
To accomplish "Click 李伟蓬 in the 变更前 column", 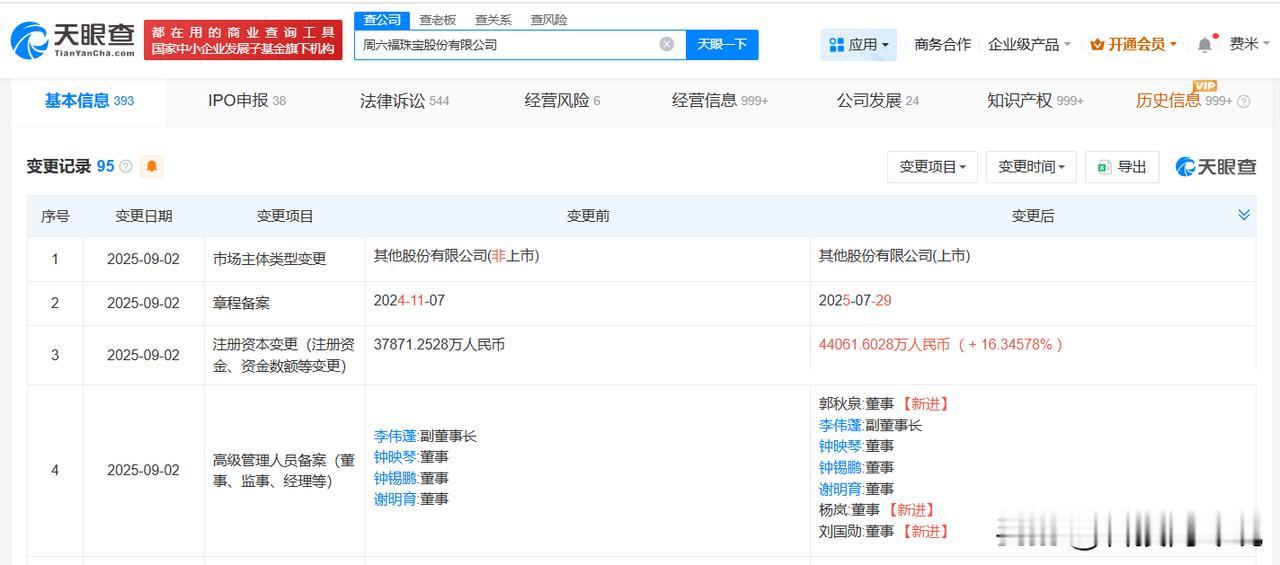I will click(x=394, y=436).
